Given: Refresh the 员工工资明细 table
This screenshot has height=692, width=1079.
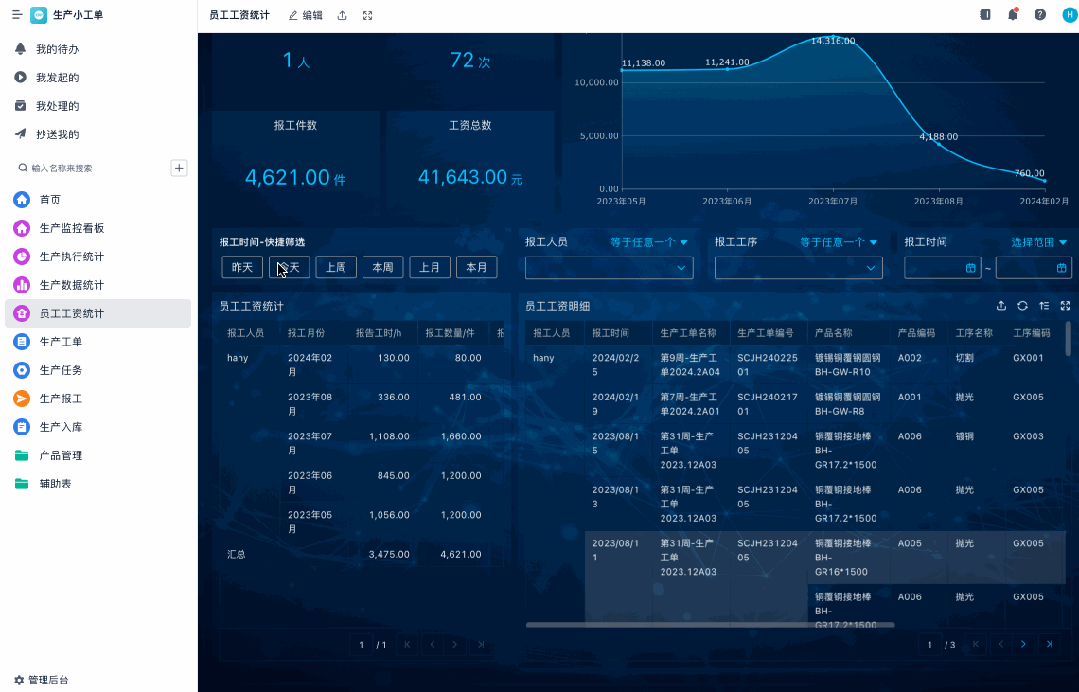Looking at the screenshot, I should click(1022, 306).
